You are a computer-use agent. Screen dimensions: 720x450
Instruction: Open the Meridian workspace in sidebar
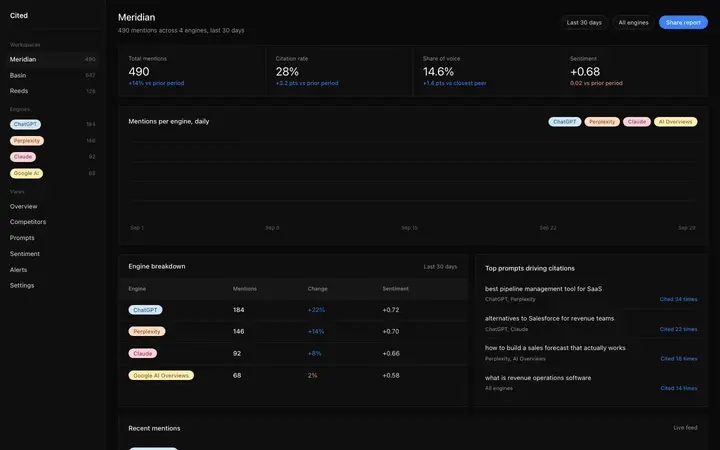pyautogui.click(x=53, y=59)
